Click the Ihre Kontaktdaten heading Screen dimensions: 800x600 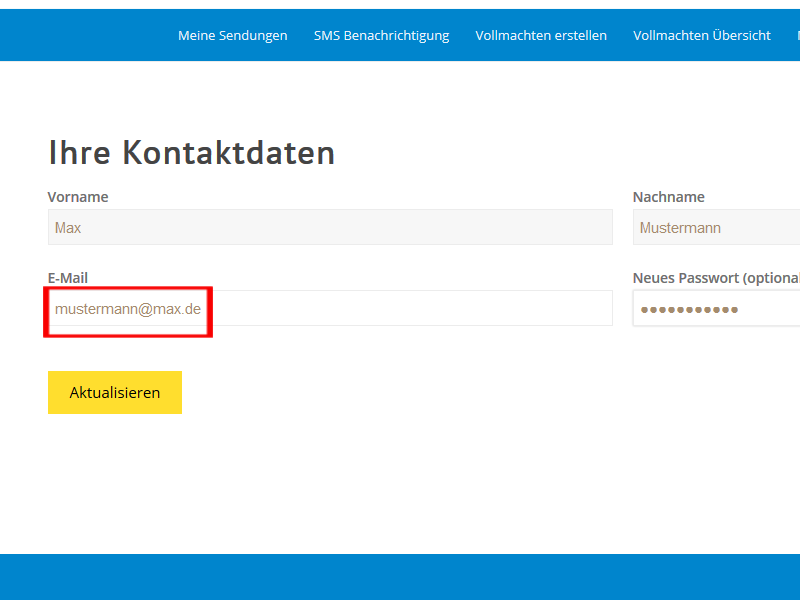191,153
